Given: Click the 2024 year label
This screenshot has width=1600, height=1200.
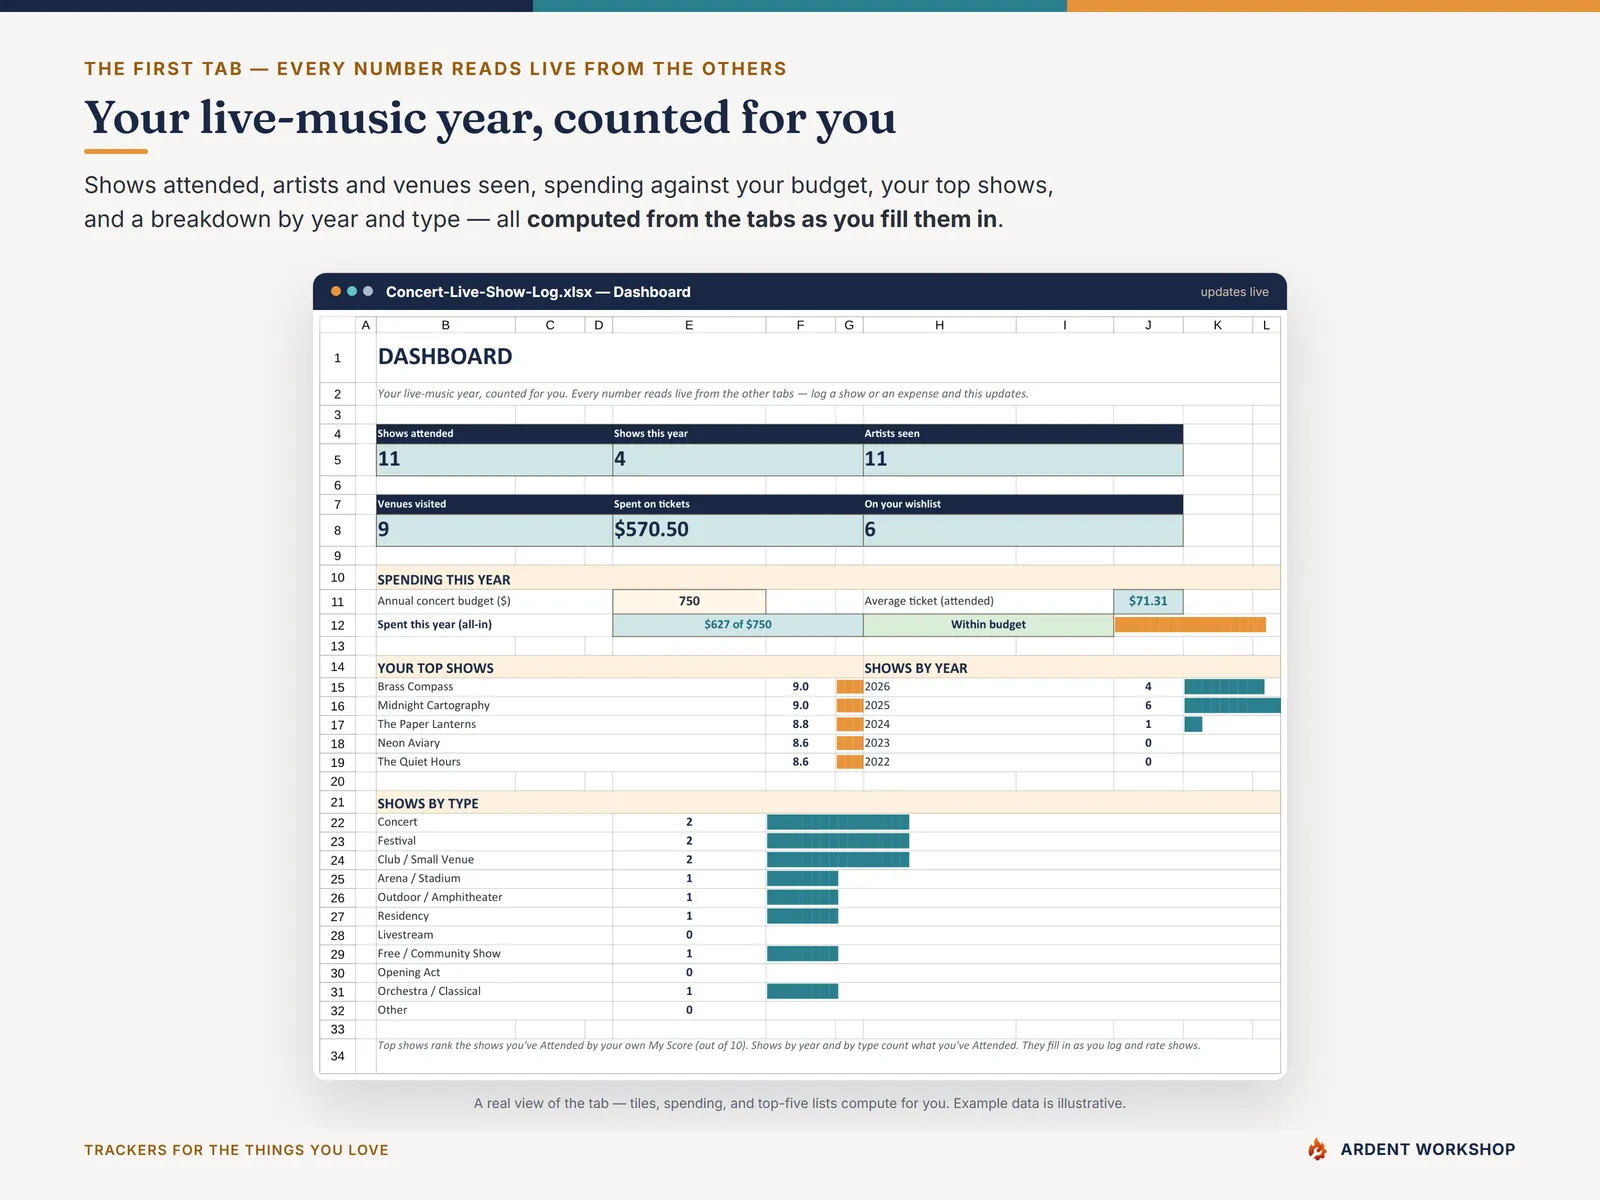Looking at the screenshot, I should click(x=877, y=725).
